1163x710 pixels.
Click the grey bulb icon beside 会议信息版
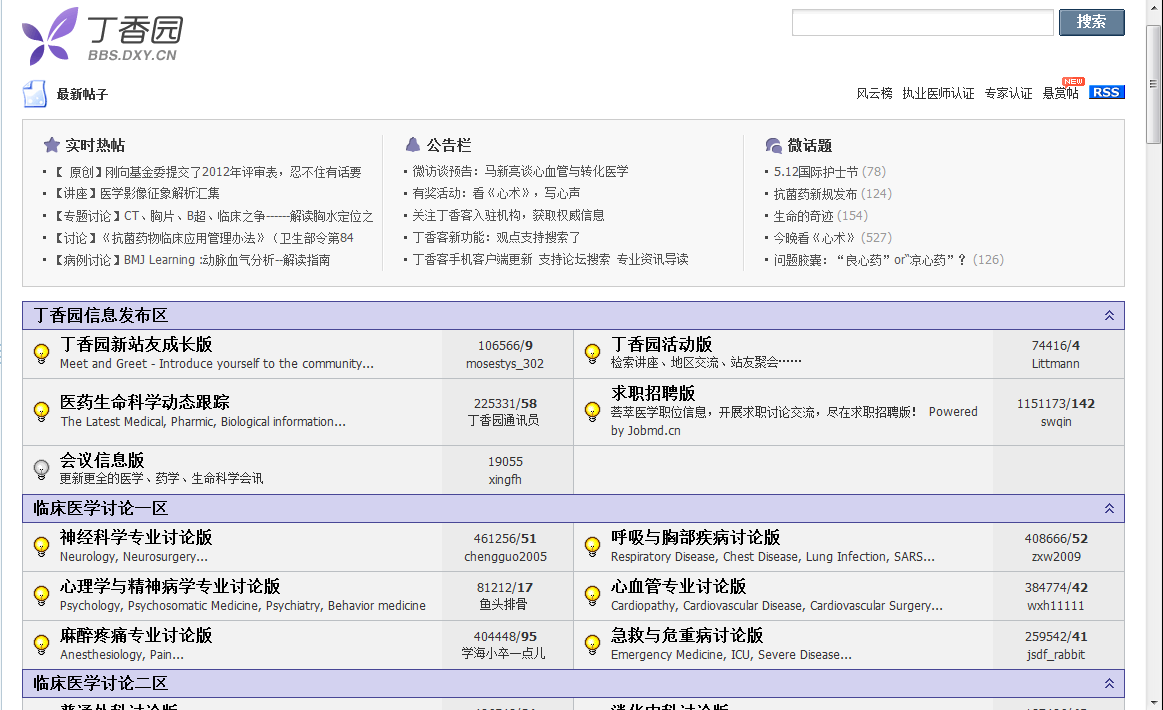[x=42, y=468]
